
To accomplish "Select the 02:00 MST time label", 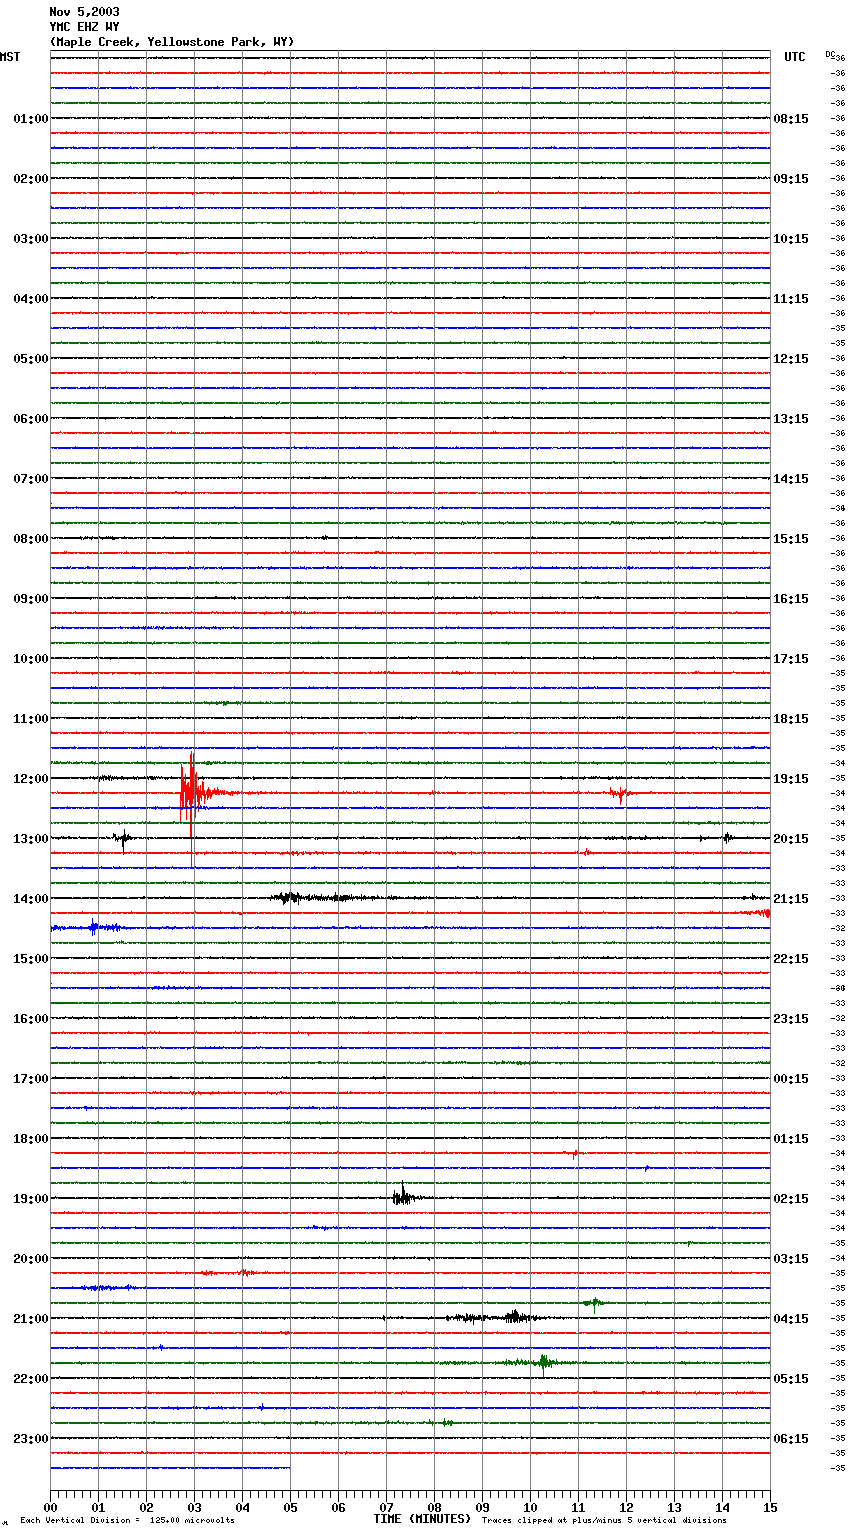I will click(x=31, y=179).
